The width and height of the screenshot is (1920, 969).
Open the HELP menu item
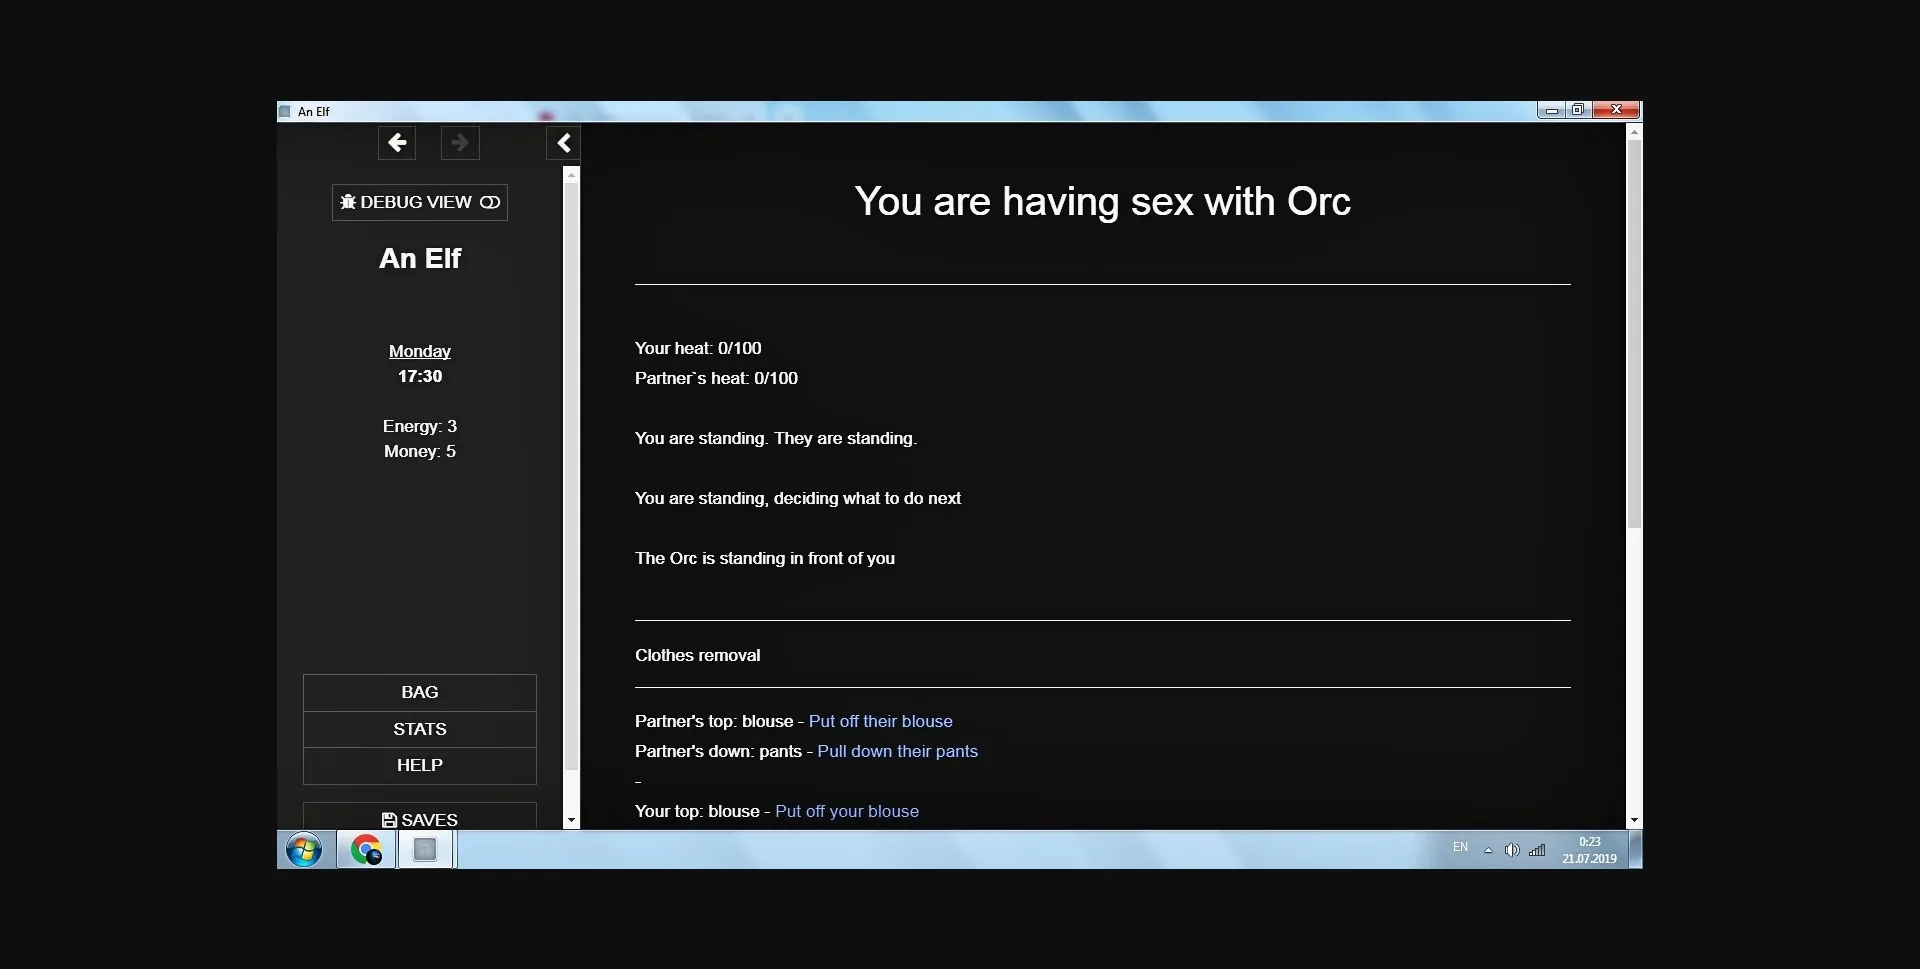pyautogui.click(x=420, y=765)
